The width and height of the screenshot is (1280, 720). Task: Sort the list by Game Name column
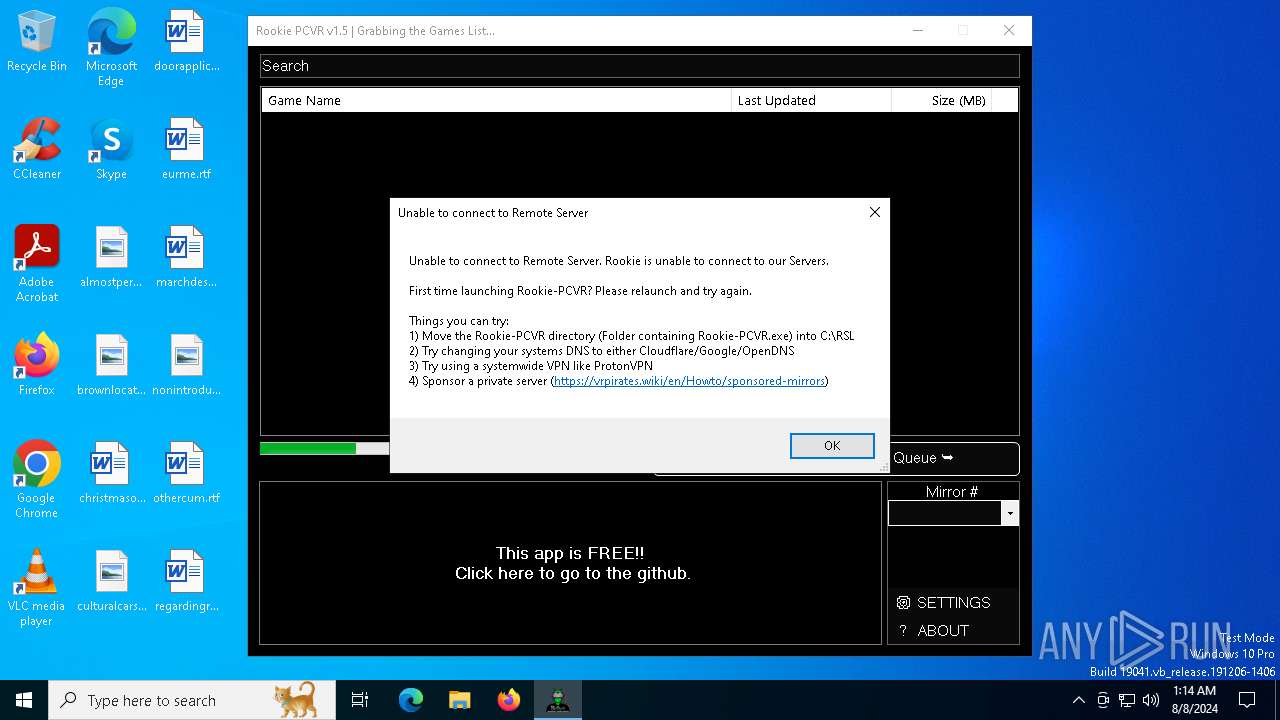(x=496, y=100)
